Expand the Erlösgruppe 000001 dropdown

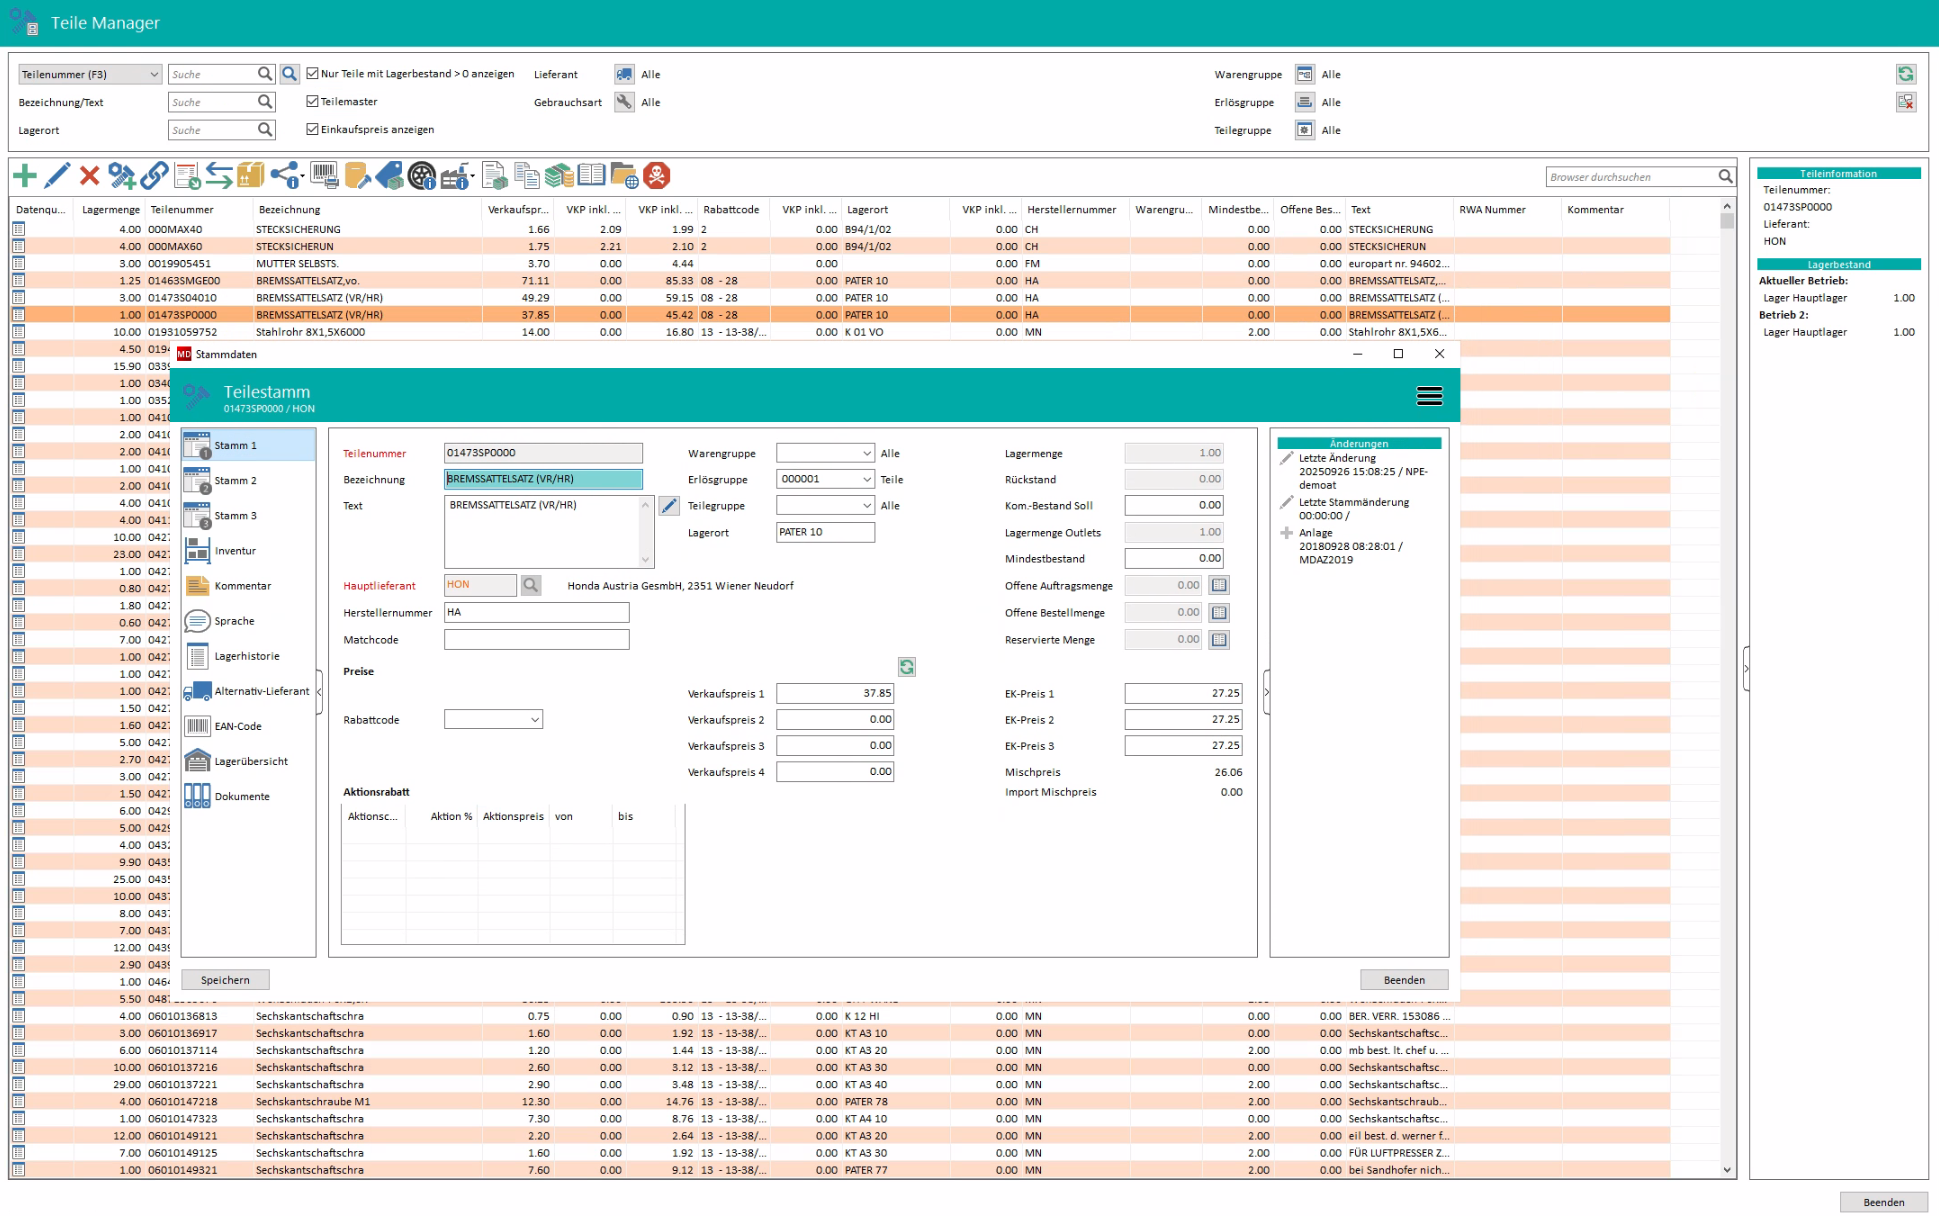[x=866, y=480]
